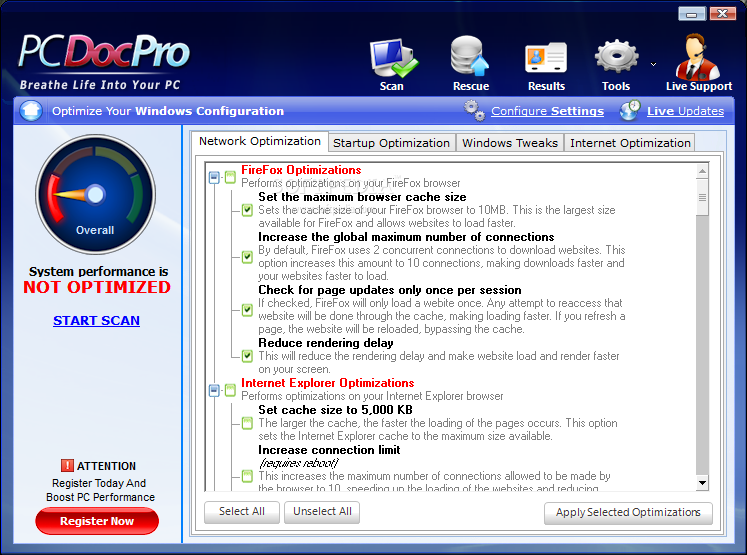This screenshot has width=747, height=555.
Task: Toggle the Internet Explorer Optimizations group checkbox
Action: 230,391
